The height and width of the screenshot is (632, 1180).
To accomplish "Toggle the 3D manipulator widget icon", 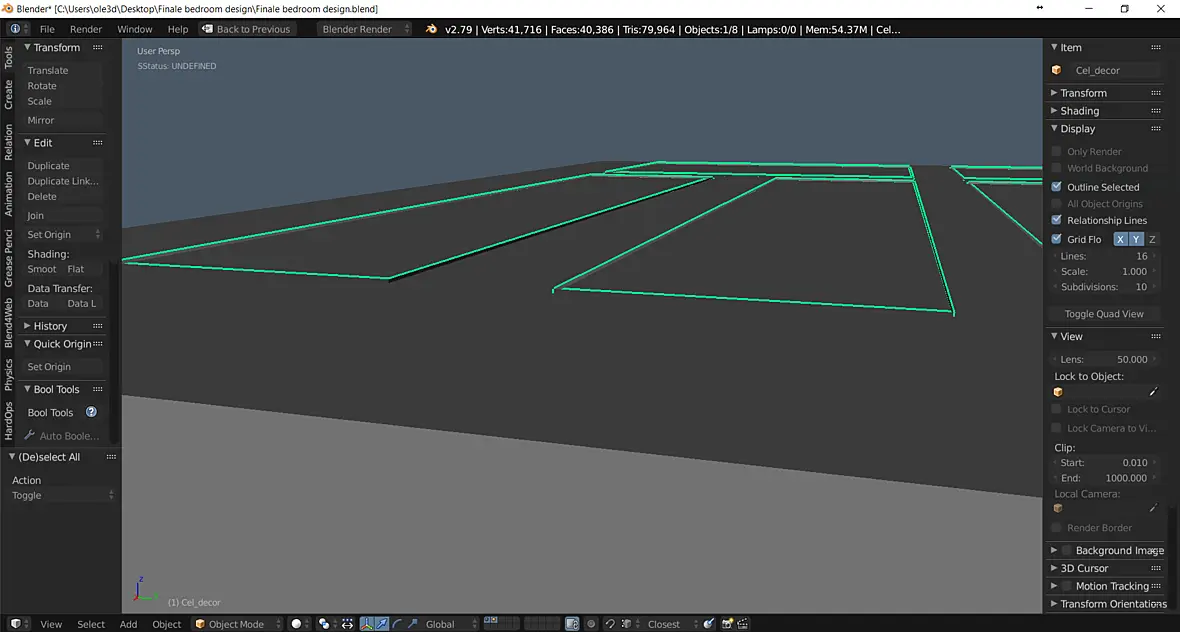I will [366, 624].
